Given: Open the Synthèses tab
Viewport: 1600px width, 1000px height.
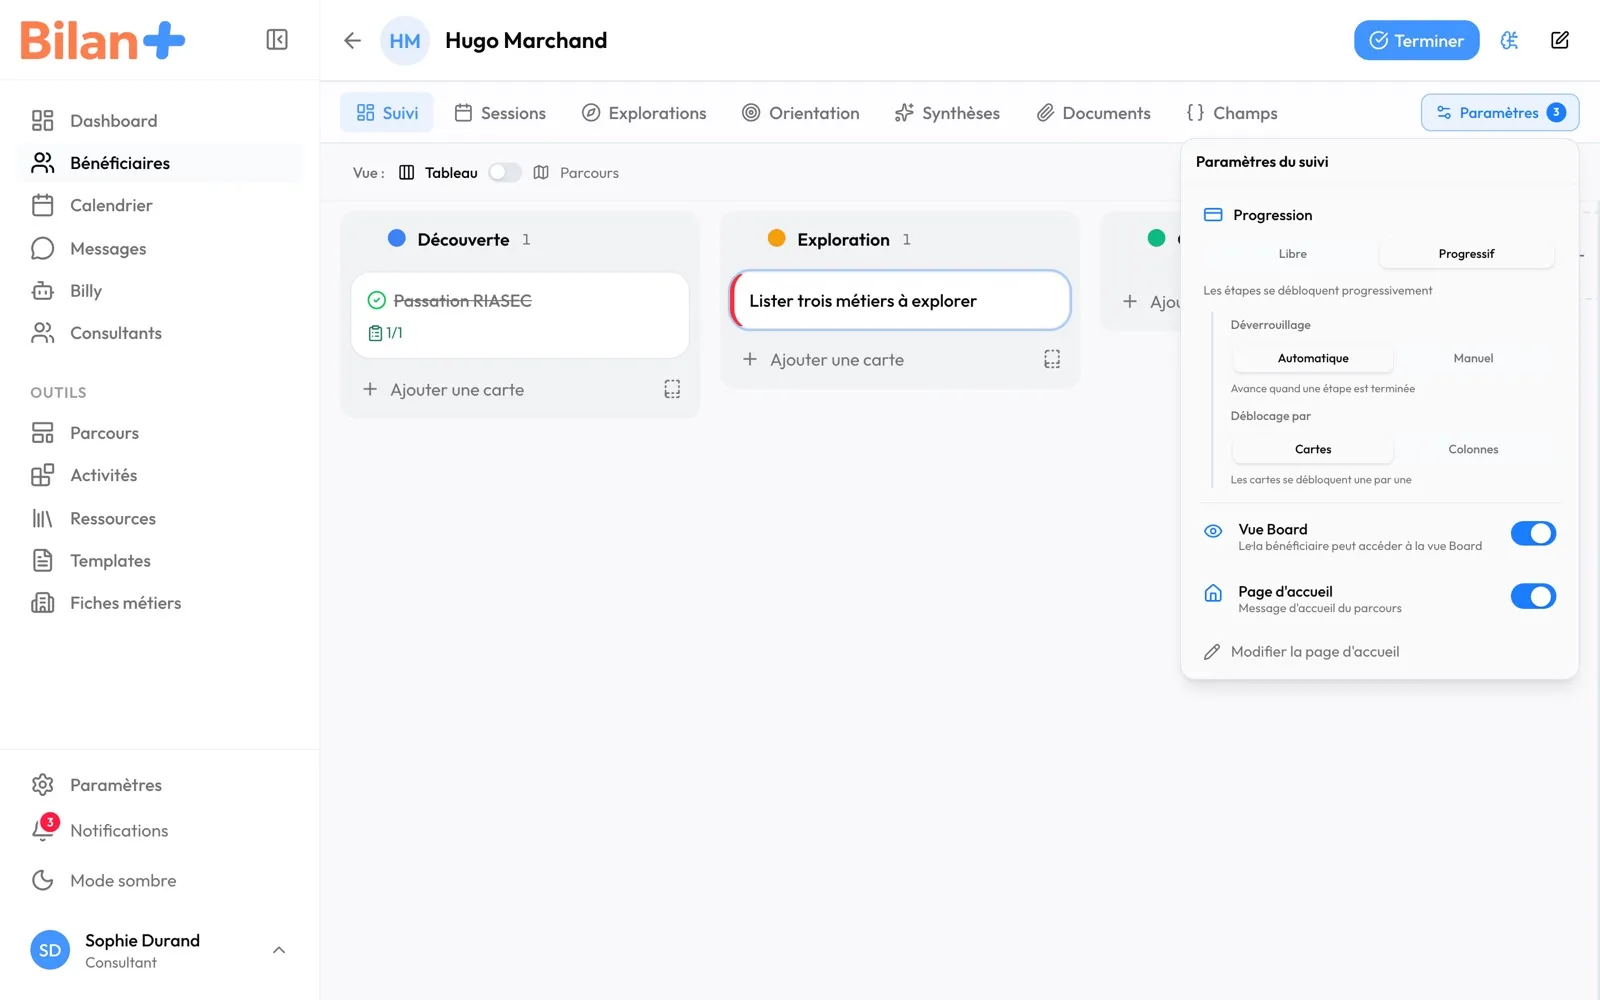Looking at the screenshot, I should [x=947, y=113].
